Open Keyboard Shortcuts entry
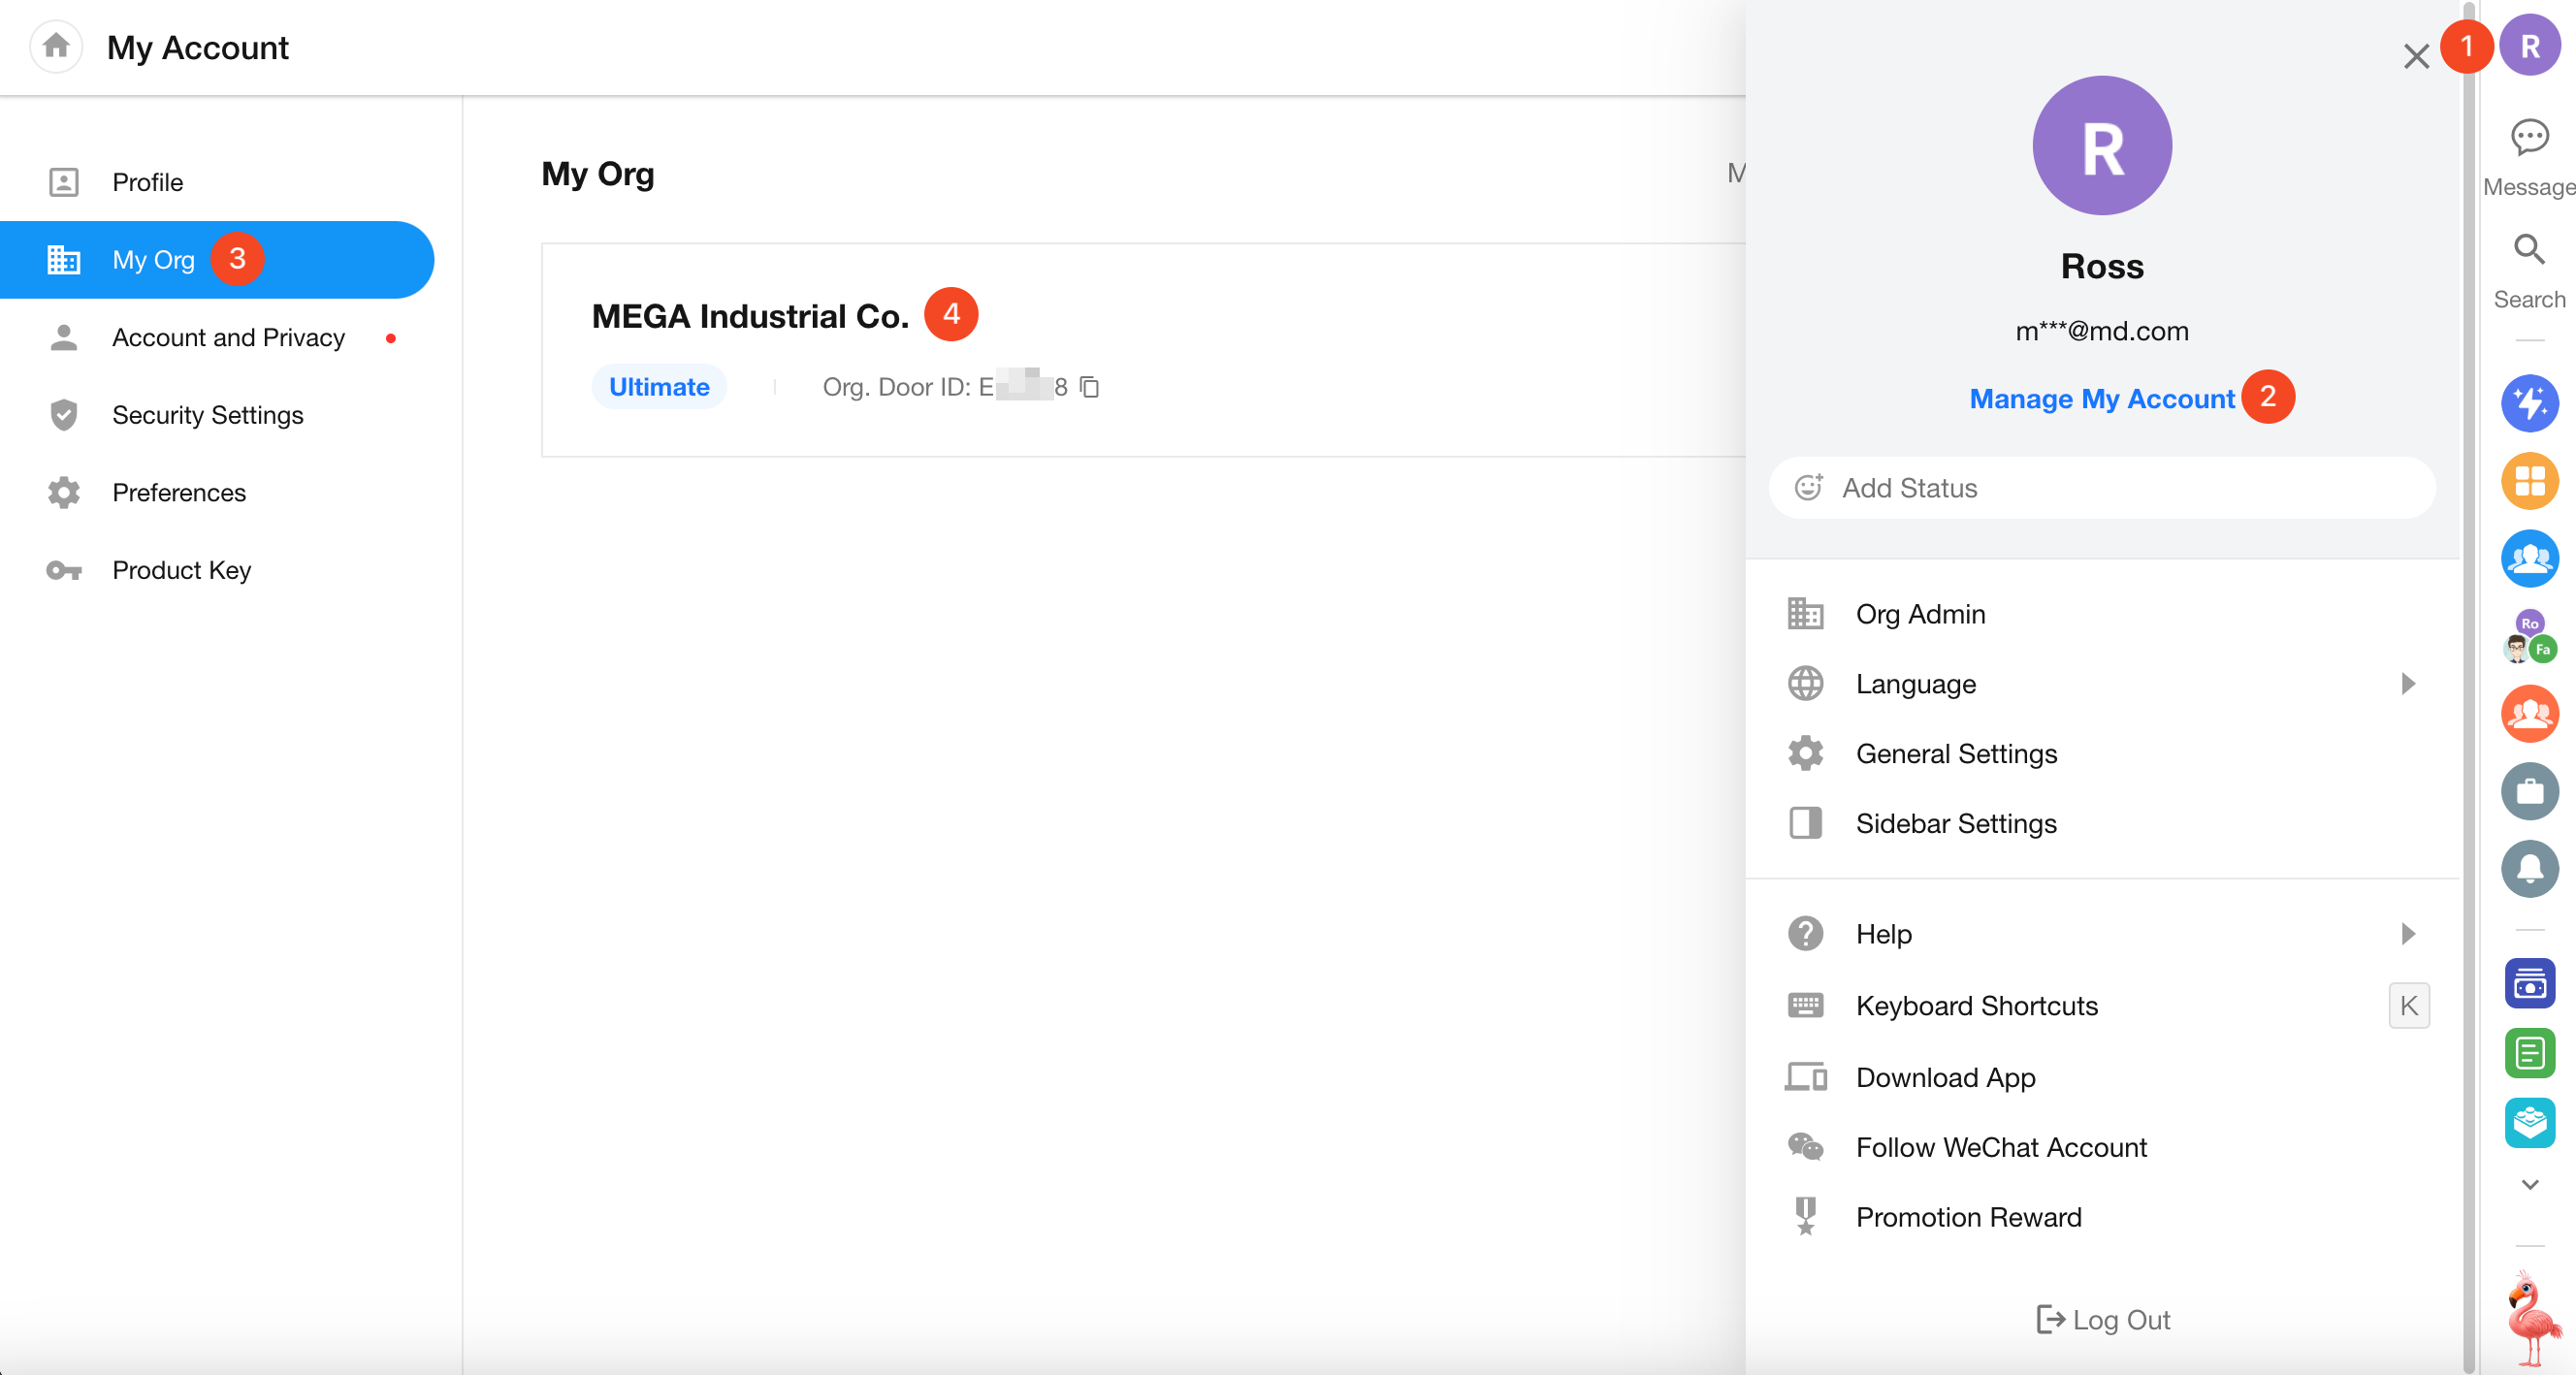This screenshot has width=2576, height=1375. (x=1976, y=1006)
